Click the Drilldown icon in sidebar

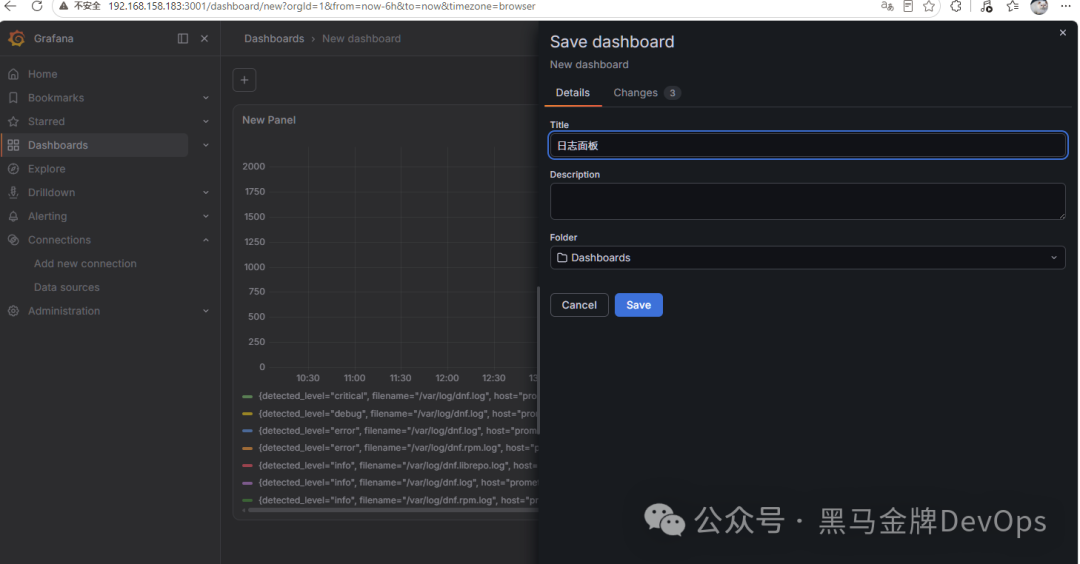click(x=13, y=192)
